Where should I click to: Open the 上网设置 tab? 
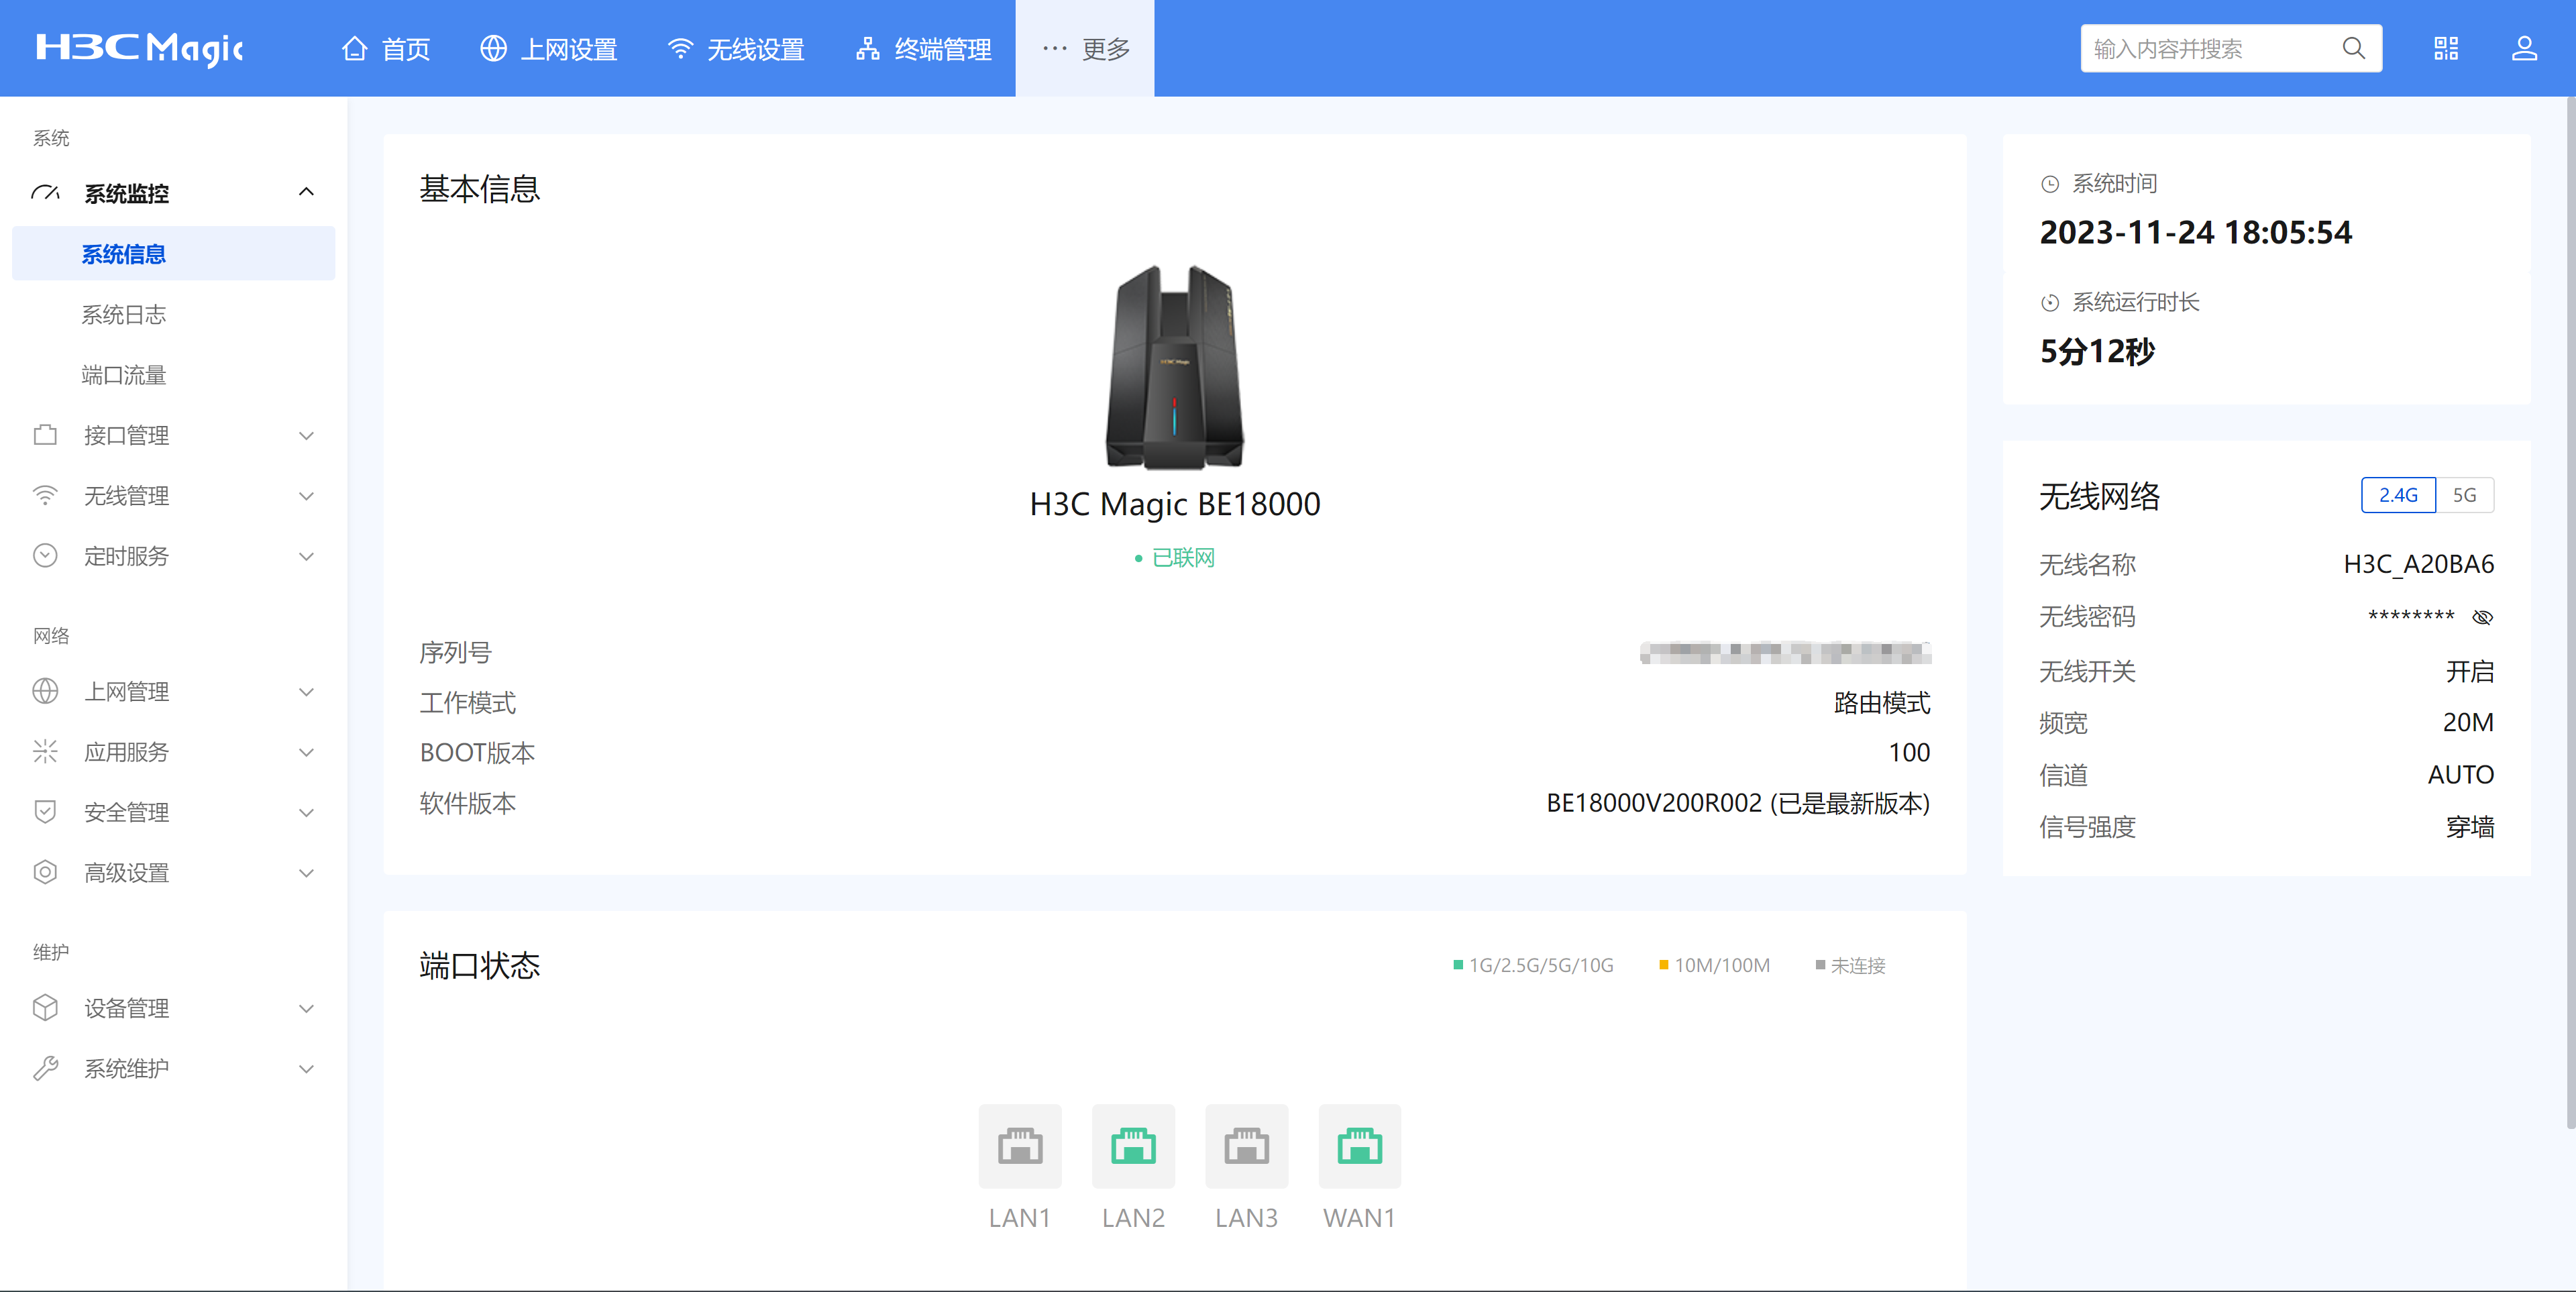pos(549,48)
